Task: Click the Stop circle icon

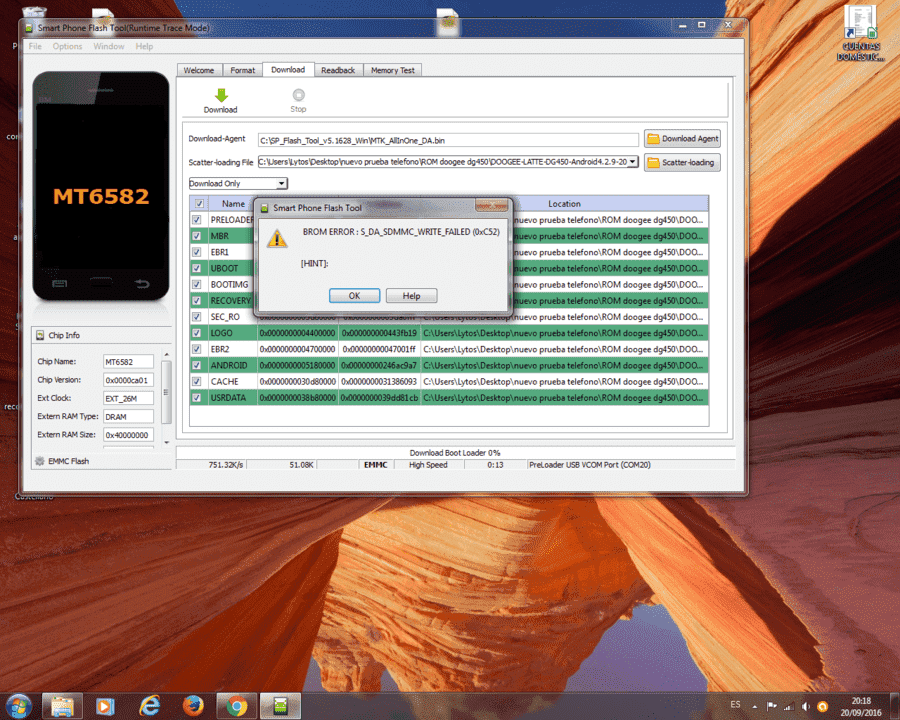Action: point(298,95)
